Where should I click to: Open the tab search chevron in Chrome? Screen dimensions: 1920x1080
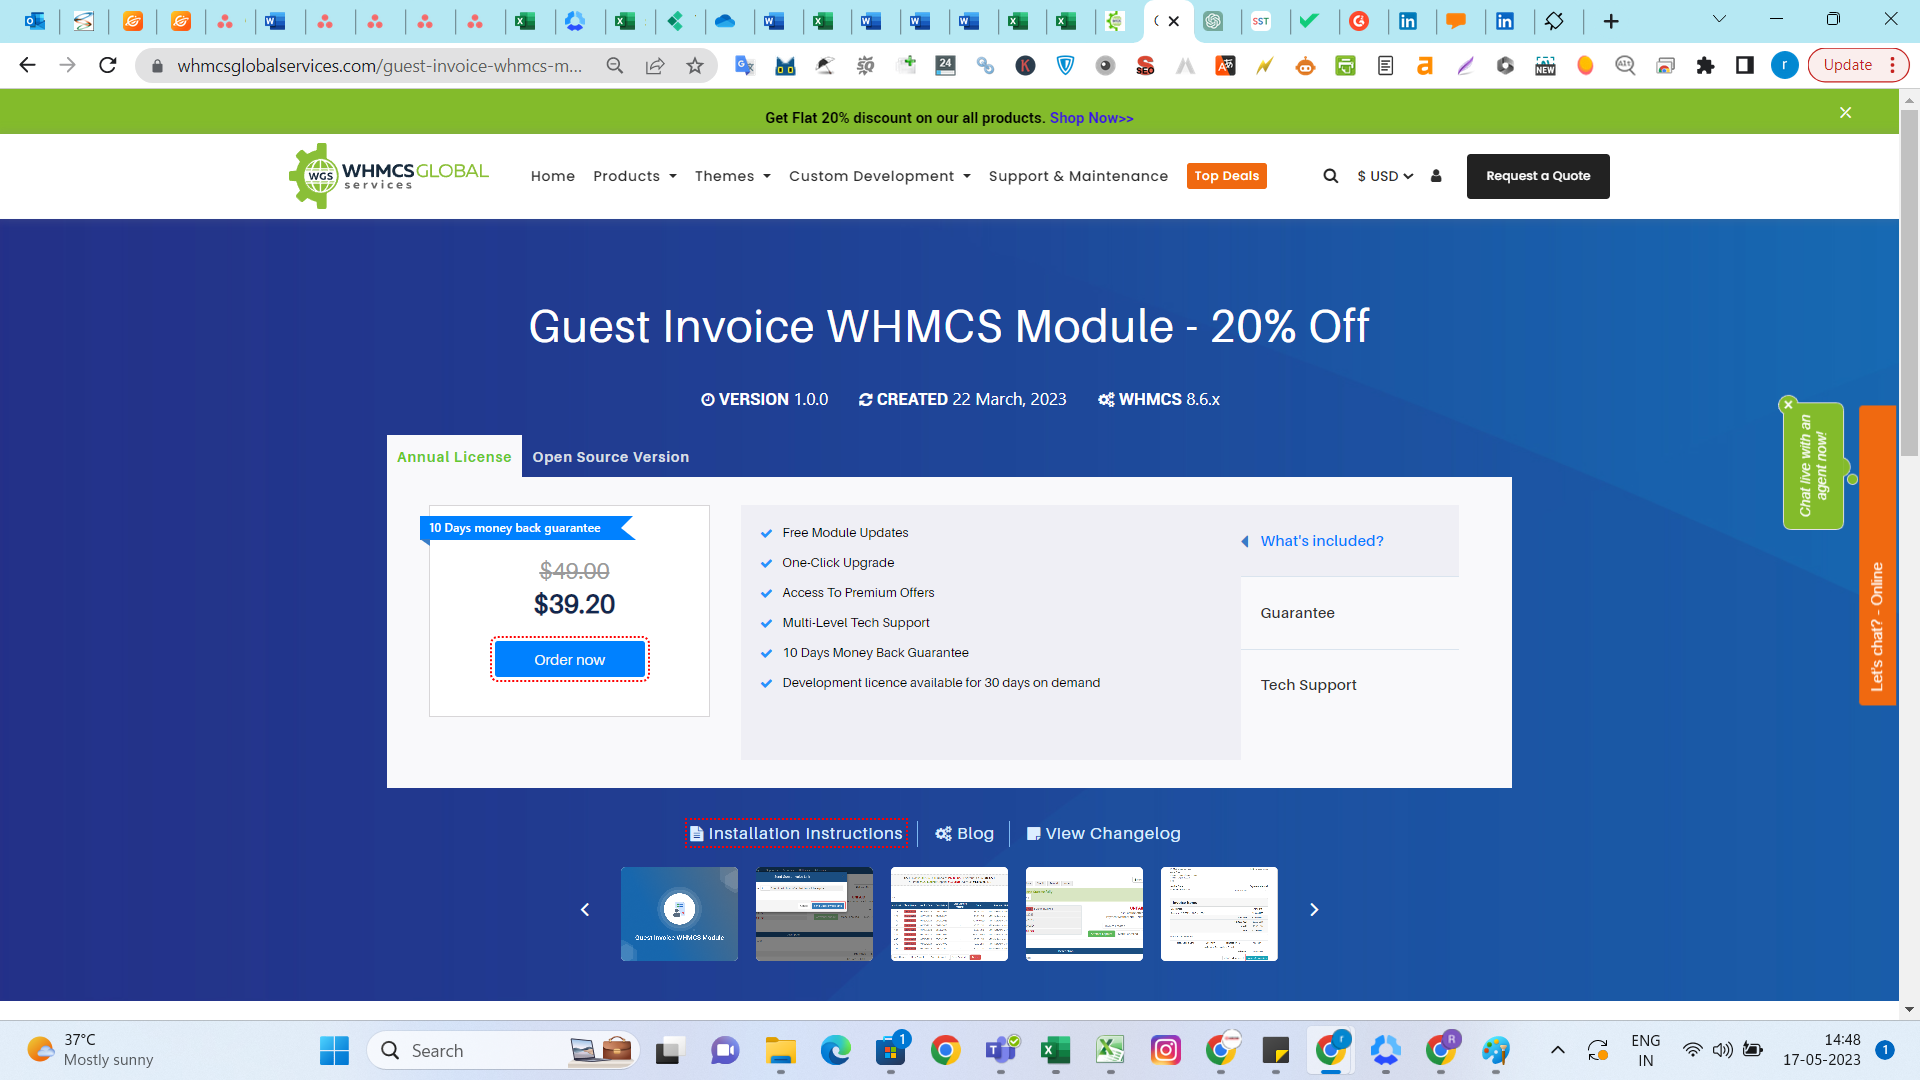tap(1719, 19)
